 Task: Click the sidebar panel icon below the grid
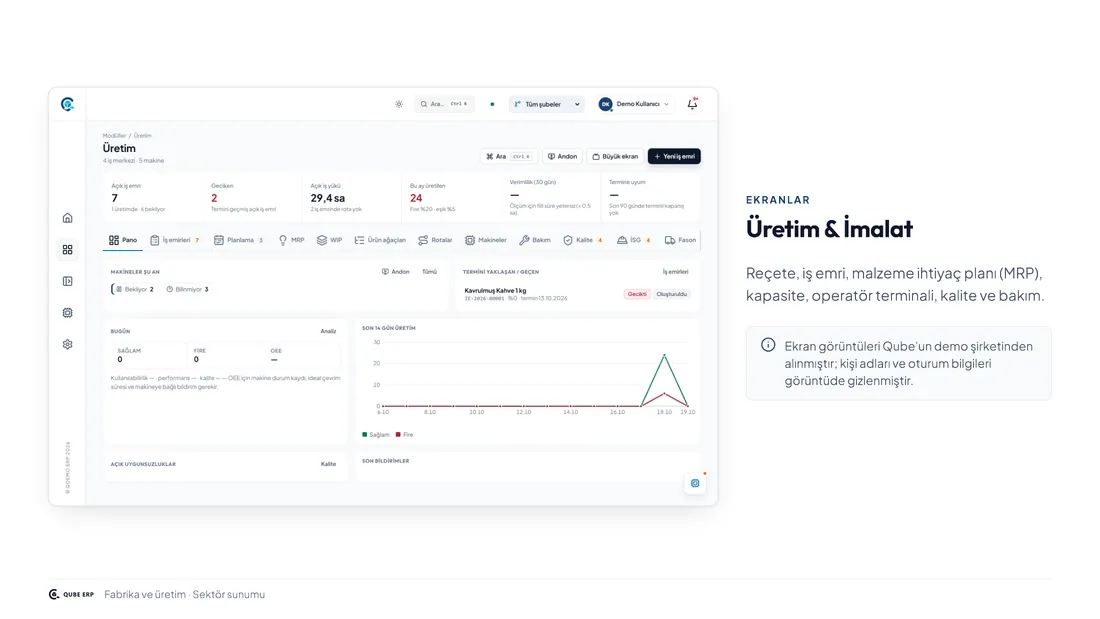(x=67, y=281)
